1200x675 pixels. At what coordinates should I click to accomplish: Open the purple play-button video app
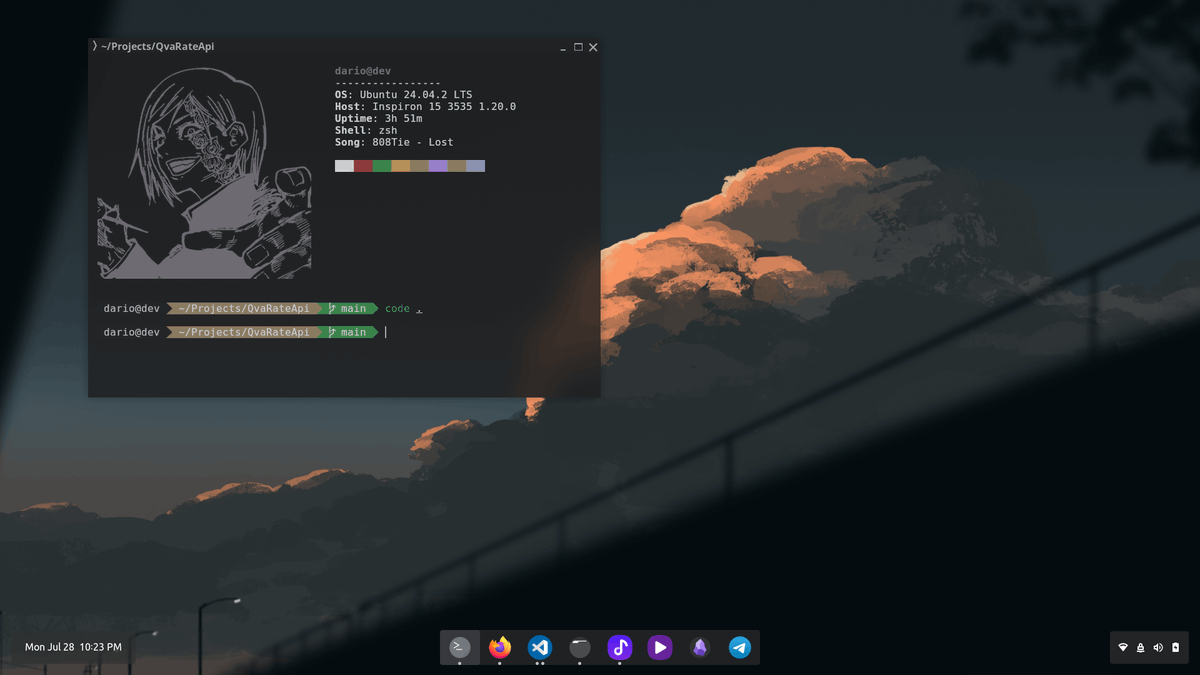coord(660,647)
